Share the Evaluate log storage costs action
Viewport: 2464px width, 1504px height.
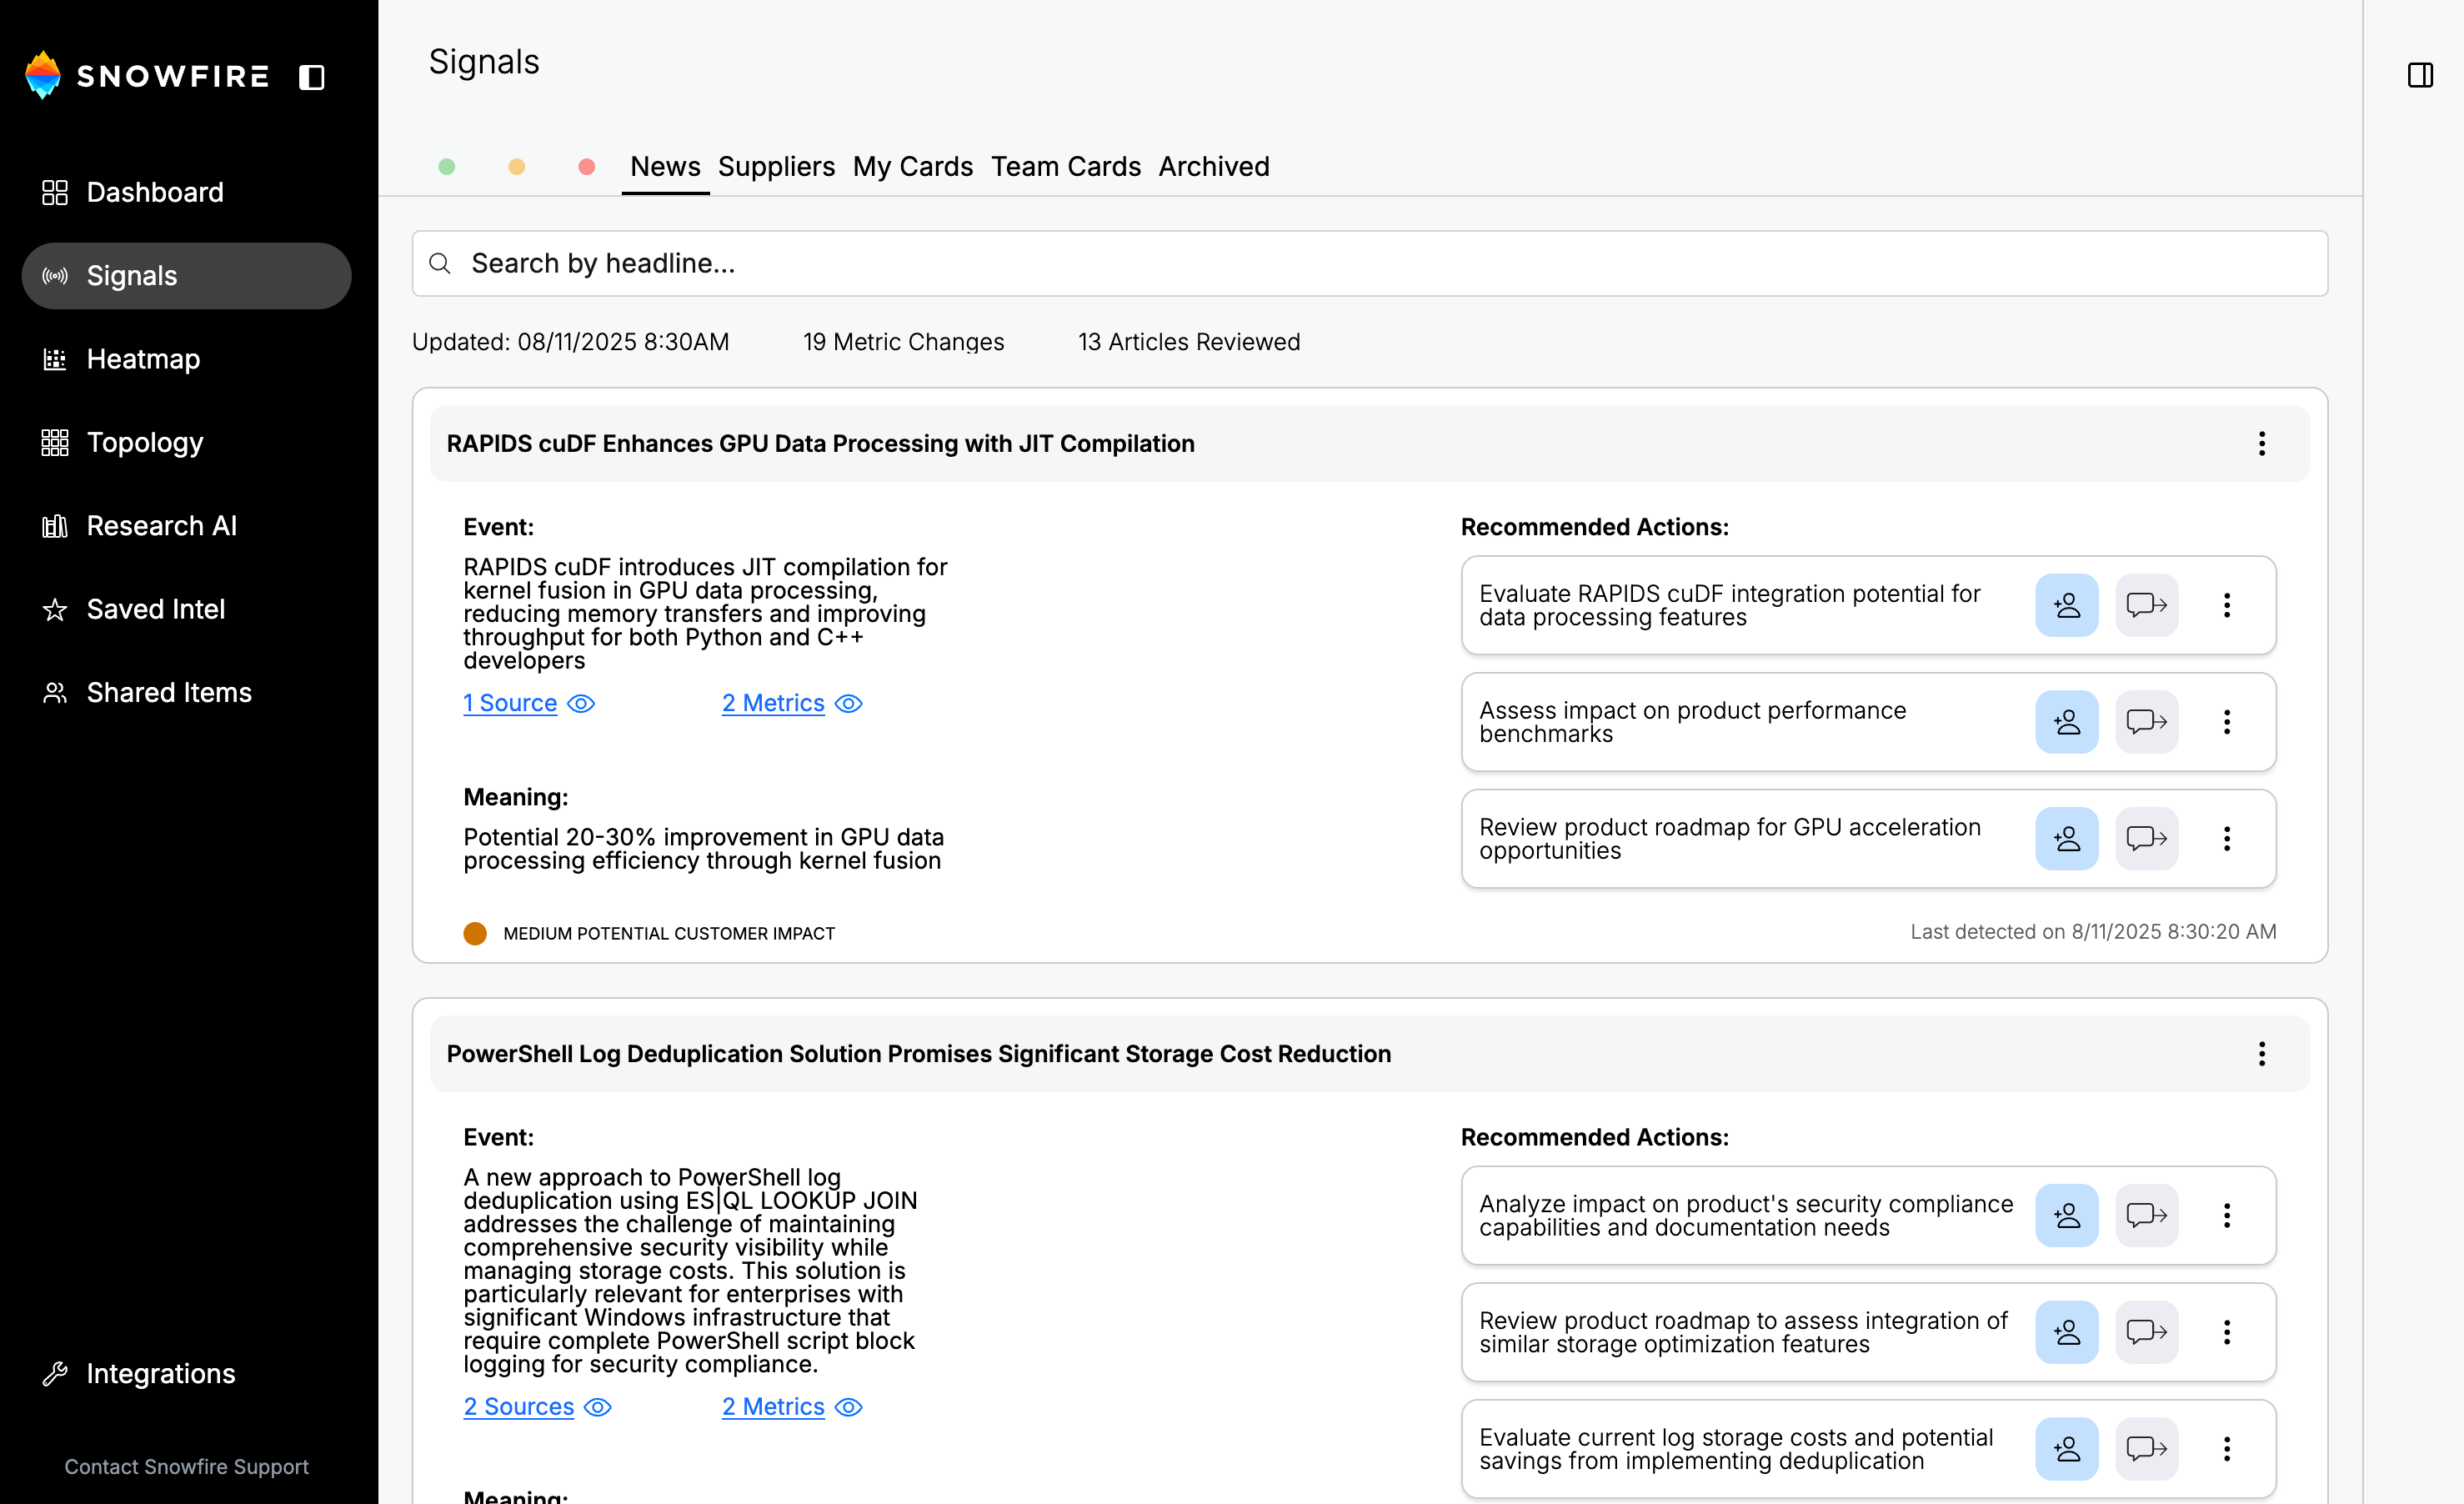(2146, 1449)
